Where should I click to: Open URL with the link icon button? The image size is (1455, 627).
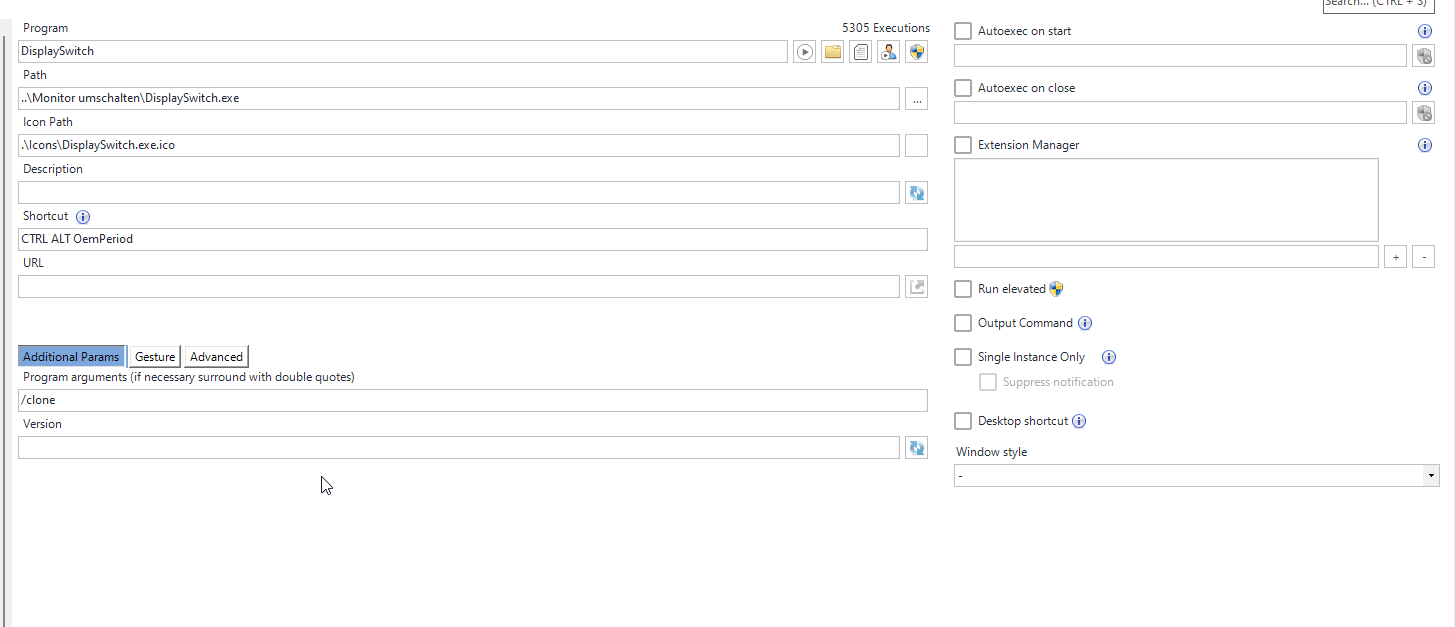[916, 287]
